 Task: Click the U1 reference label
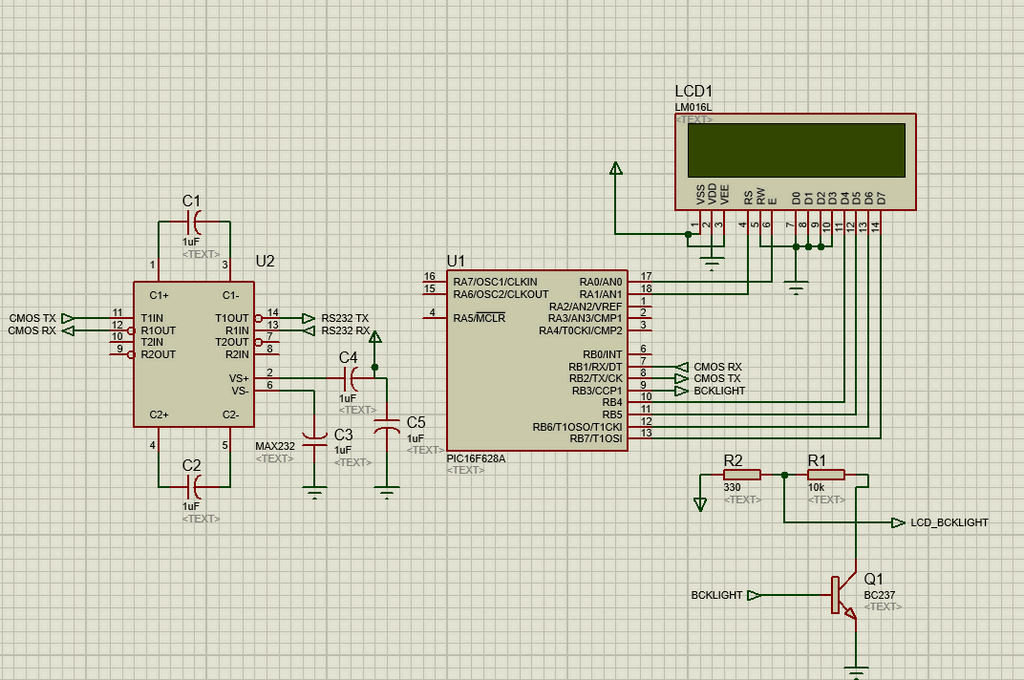[456, 261]
